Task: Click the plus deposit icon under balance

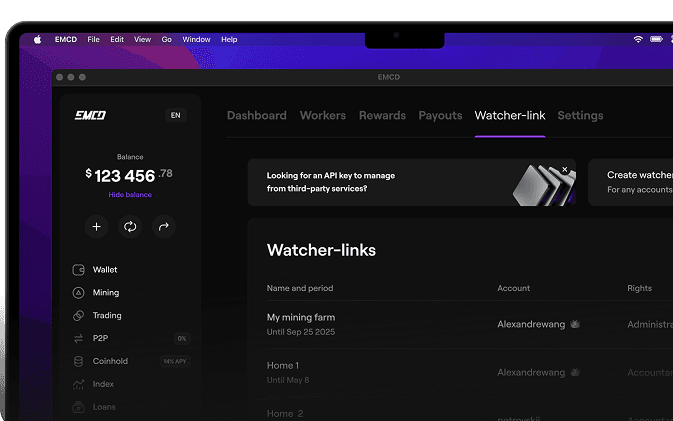Action: point(97,227)
